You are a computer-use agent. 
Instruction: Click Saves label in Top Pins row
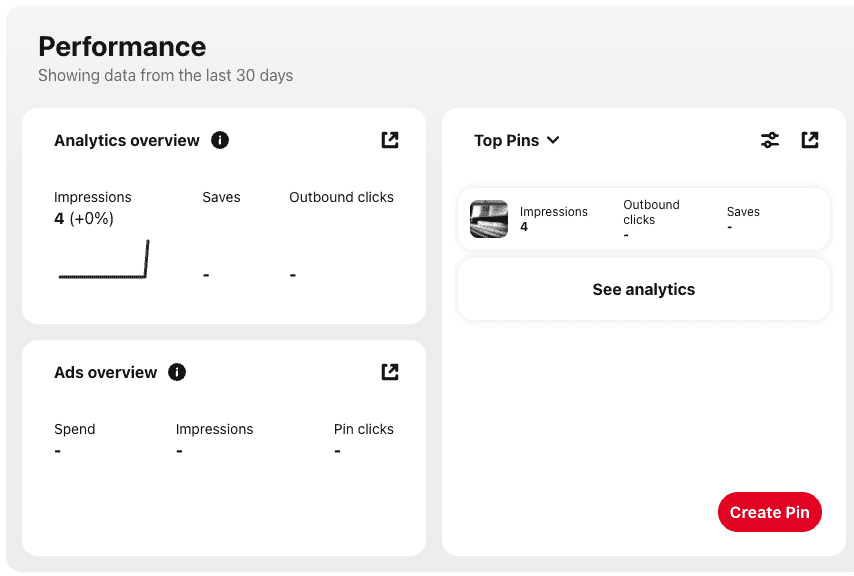pos(743,212)
